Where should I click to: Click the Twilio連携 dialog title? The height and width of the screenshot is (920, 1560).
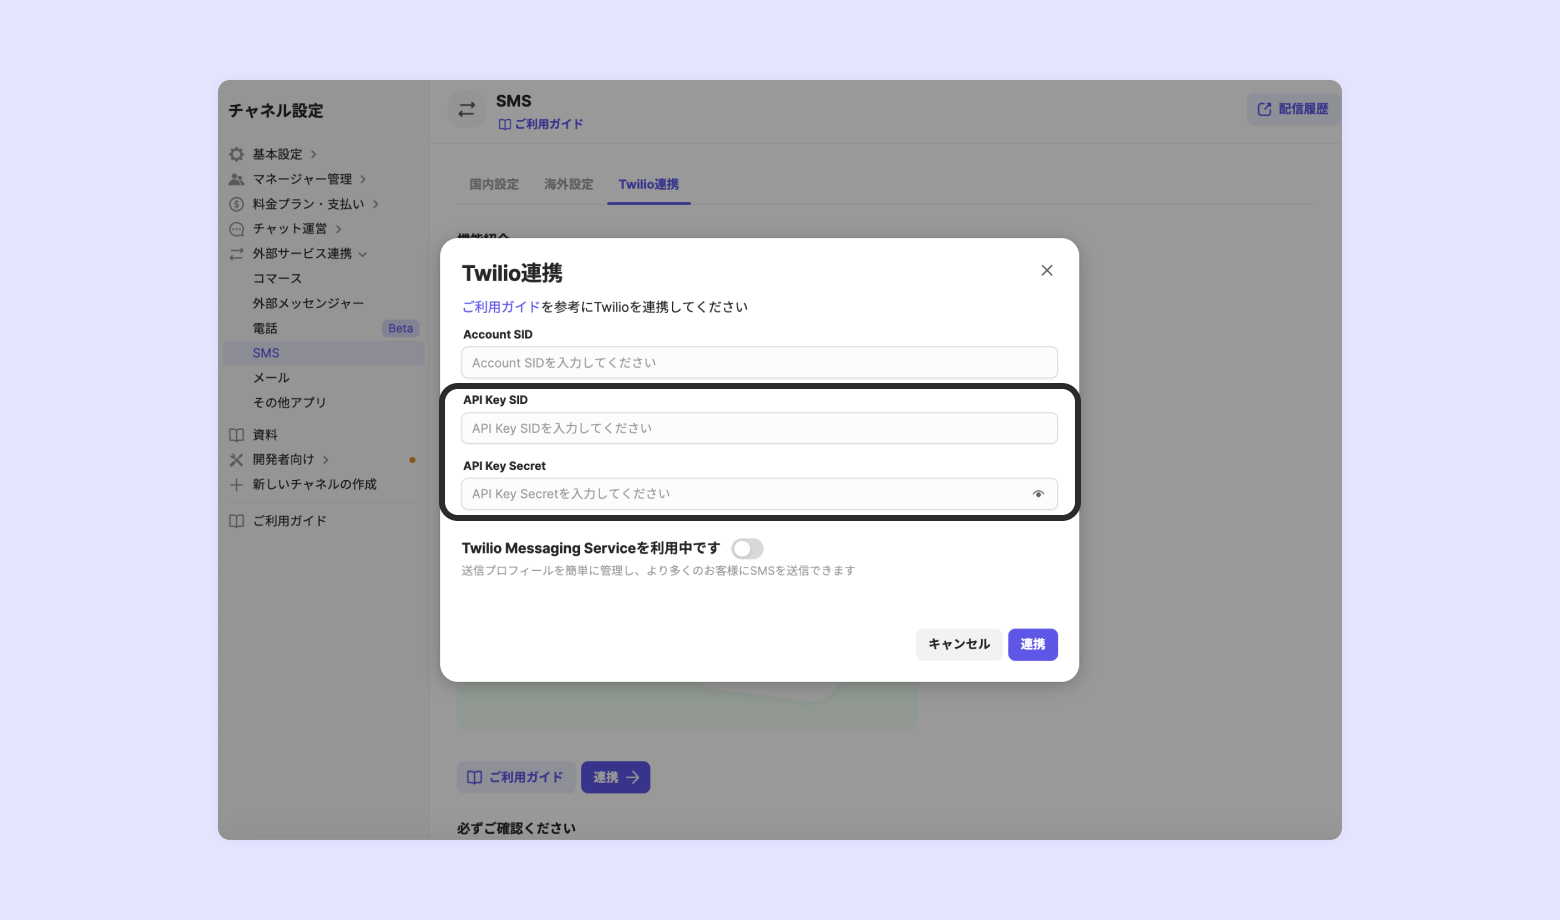point(512,273)
